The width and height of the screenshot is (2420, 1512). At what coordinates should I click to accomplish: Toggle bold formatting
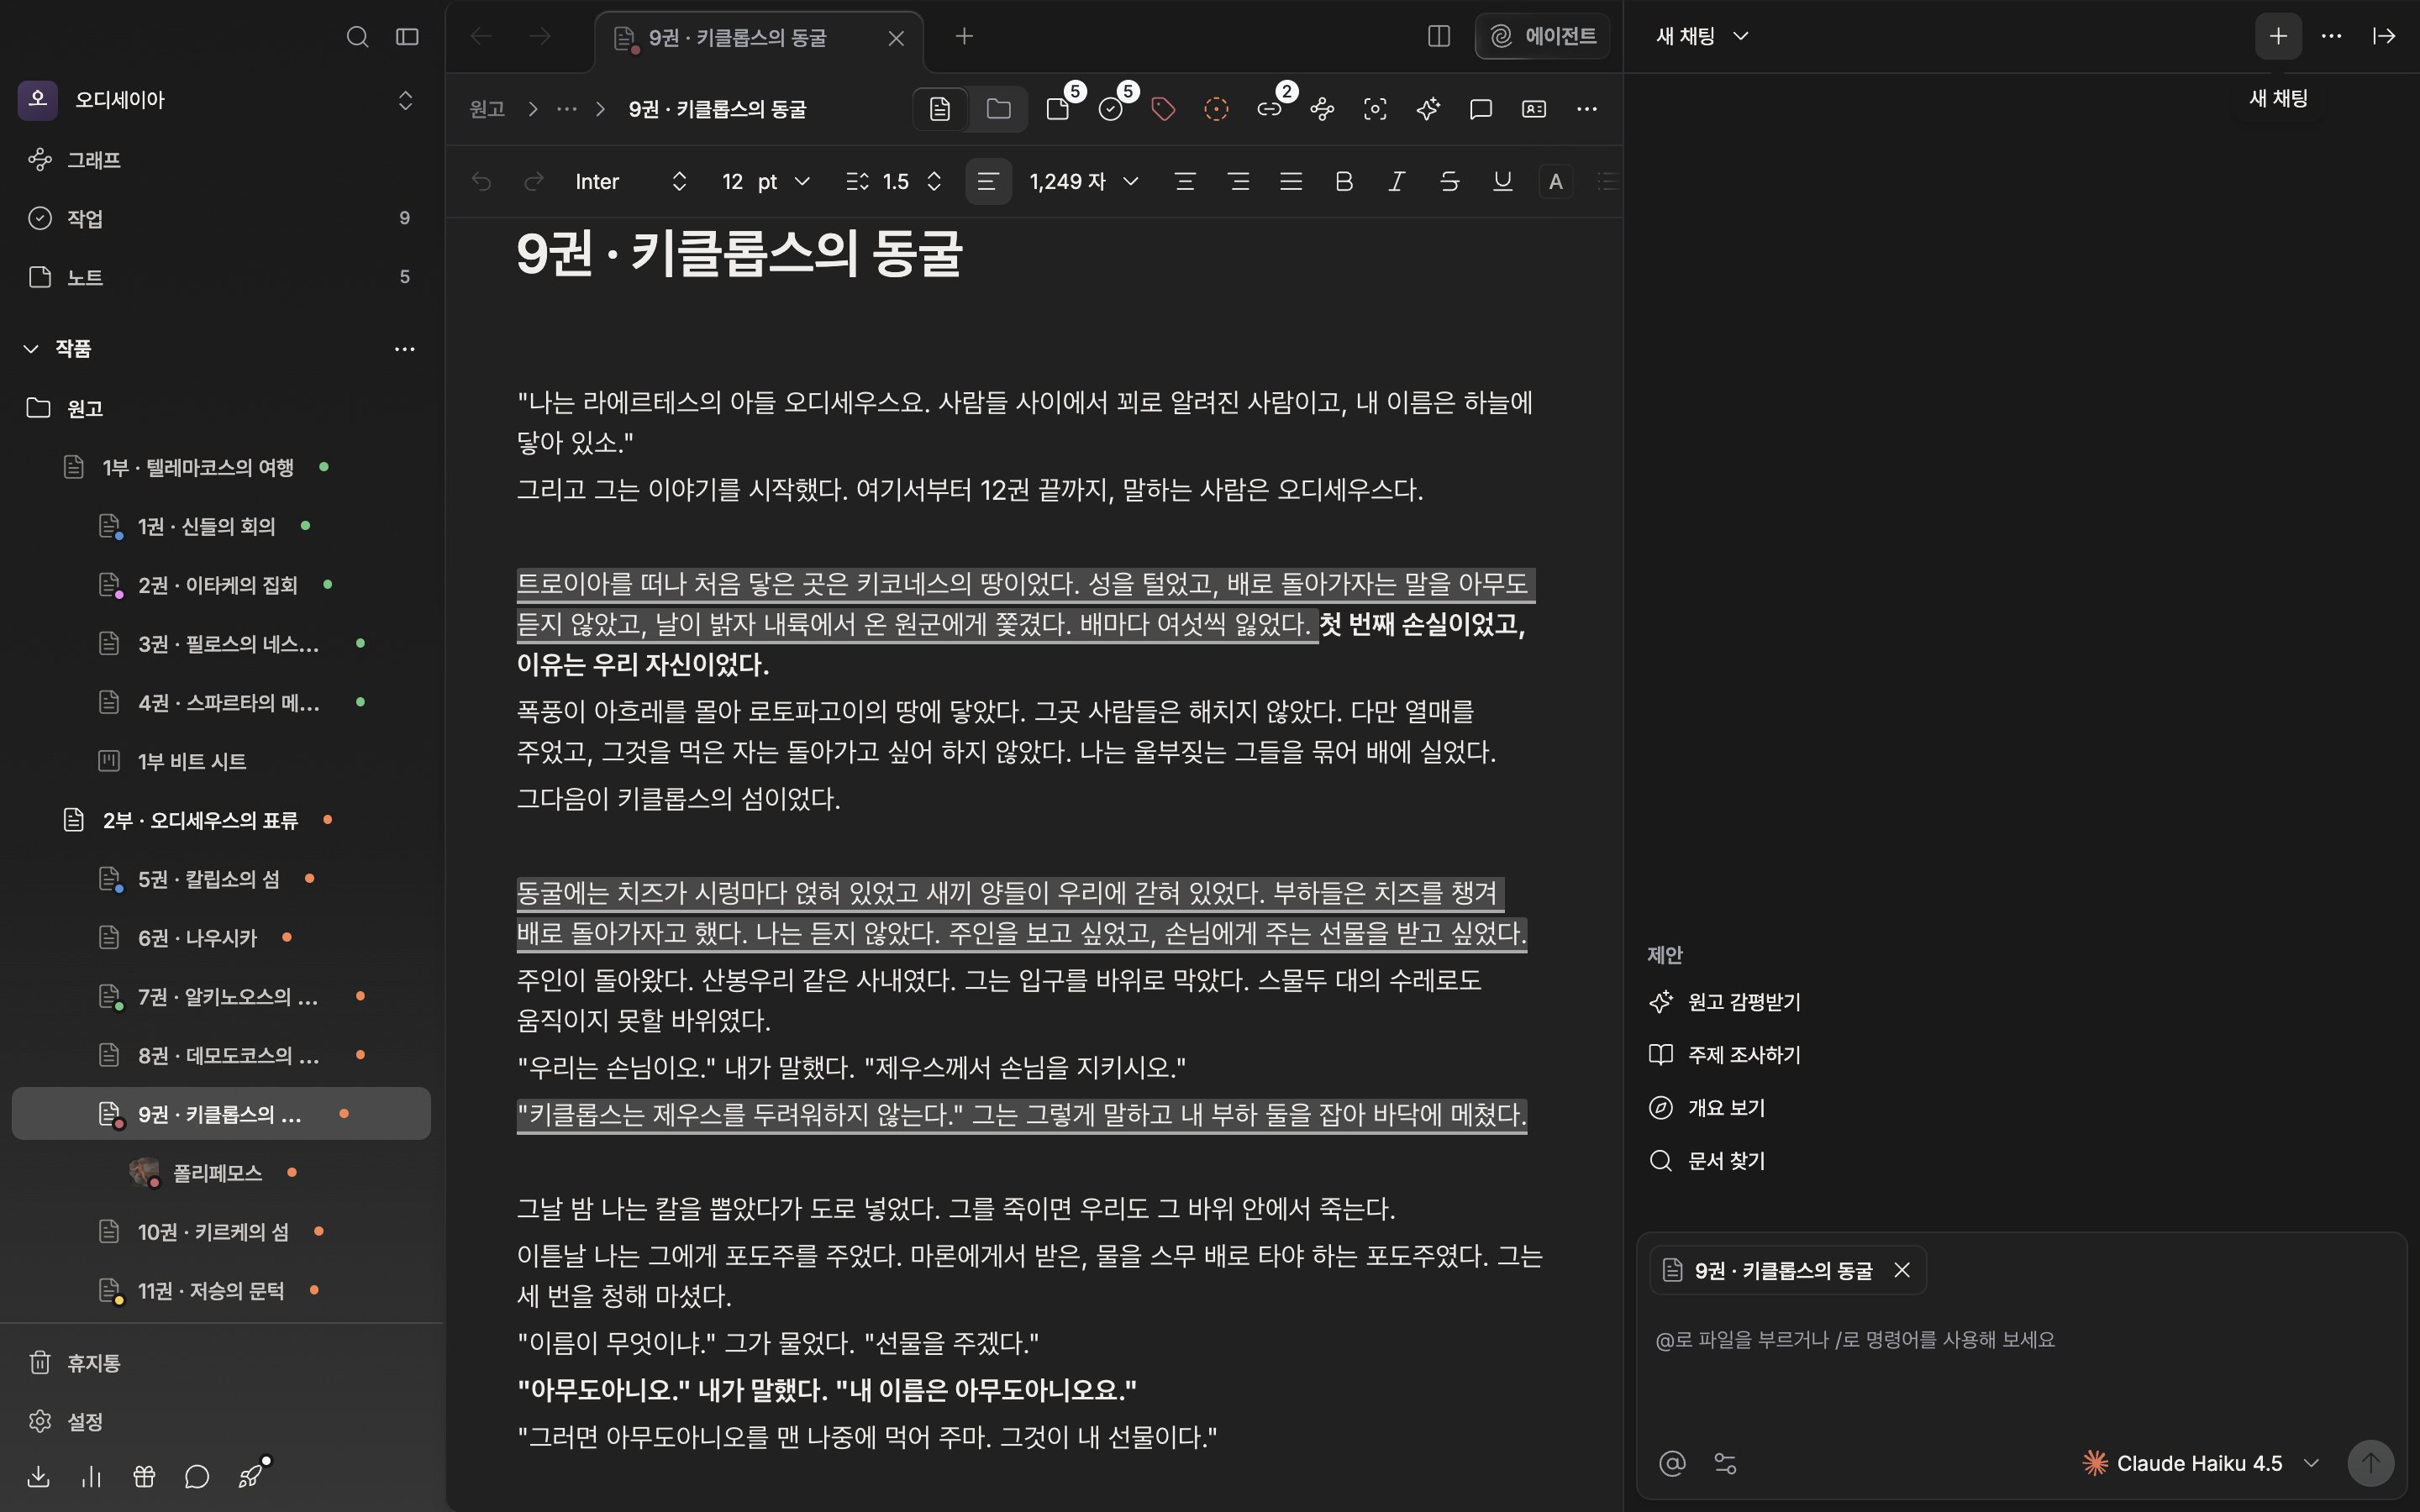[1344, 181]
